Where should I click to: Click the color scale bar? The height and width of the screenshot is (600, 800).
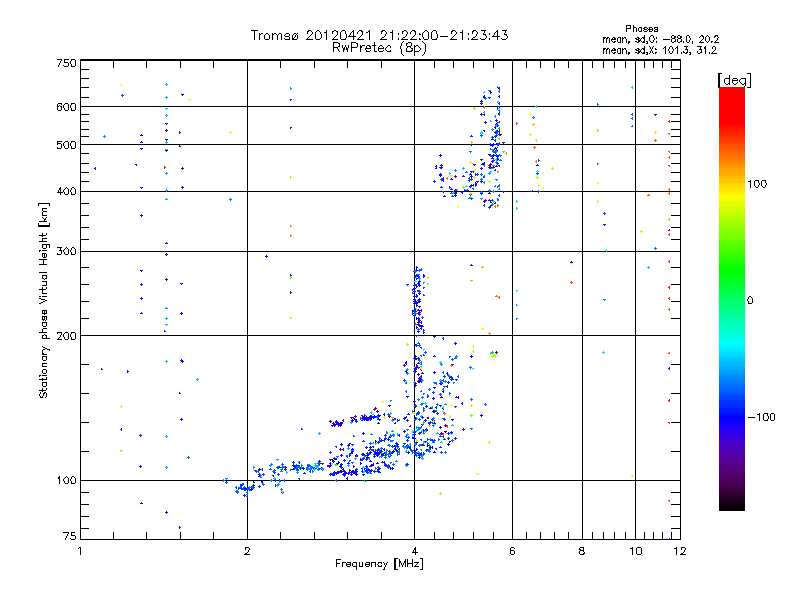(732, 298)
